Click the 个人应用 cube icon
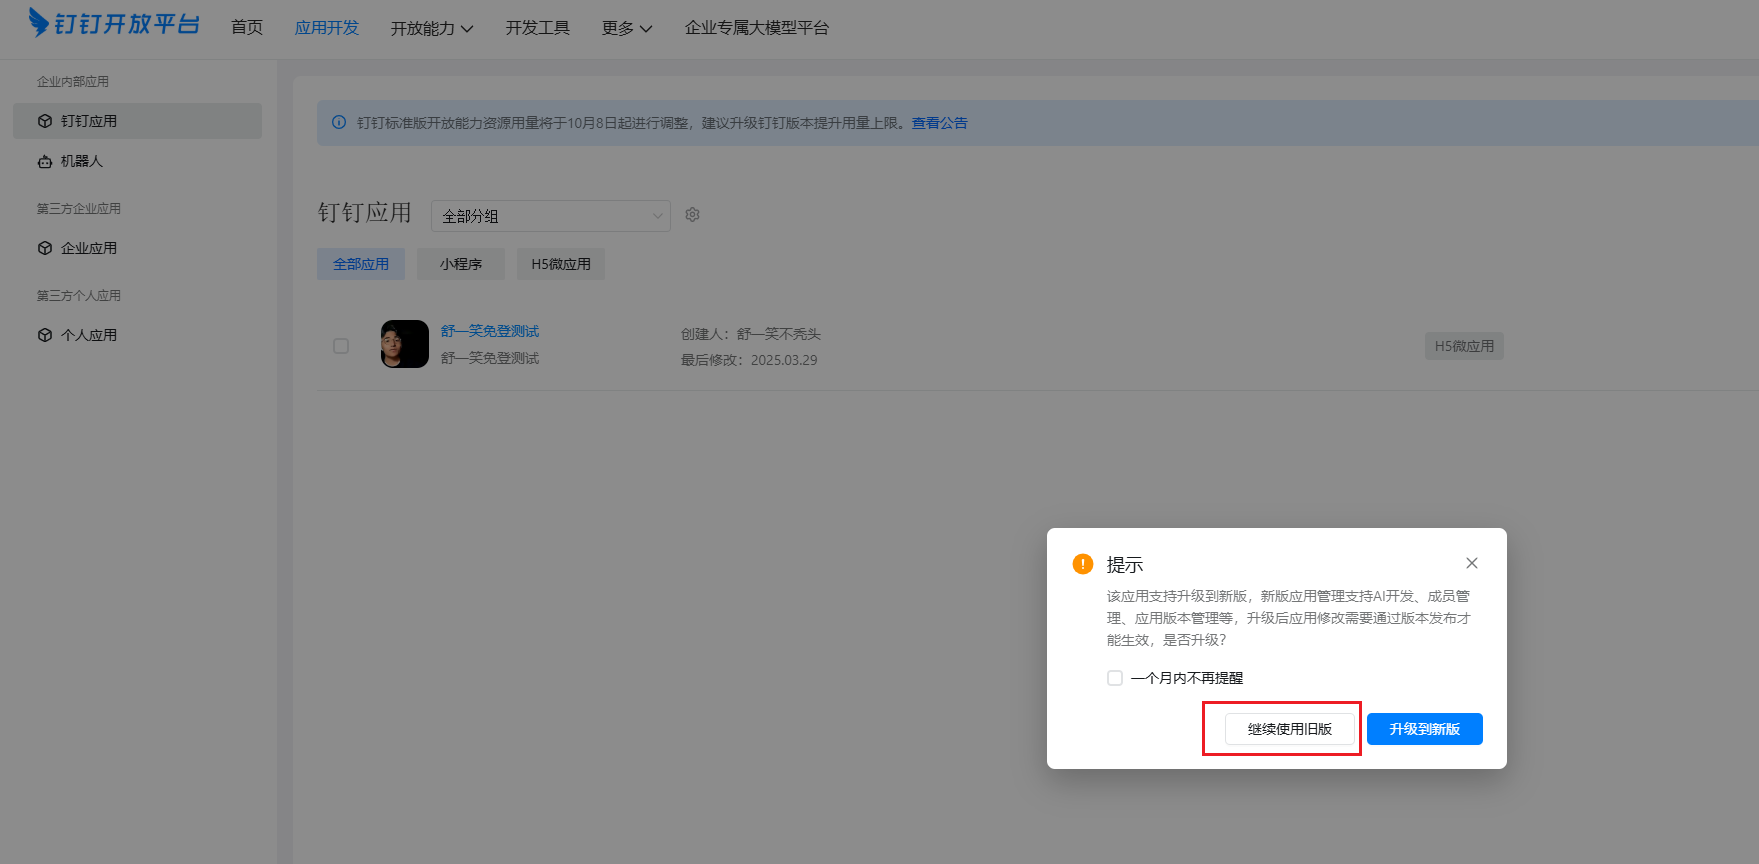 pos(45,335)
